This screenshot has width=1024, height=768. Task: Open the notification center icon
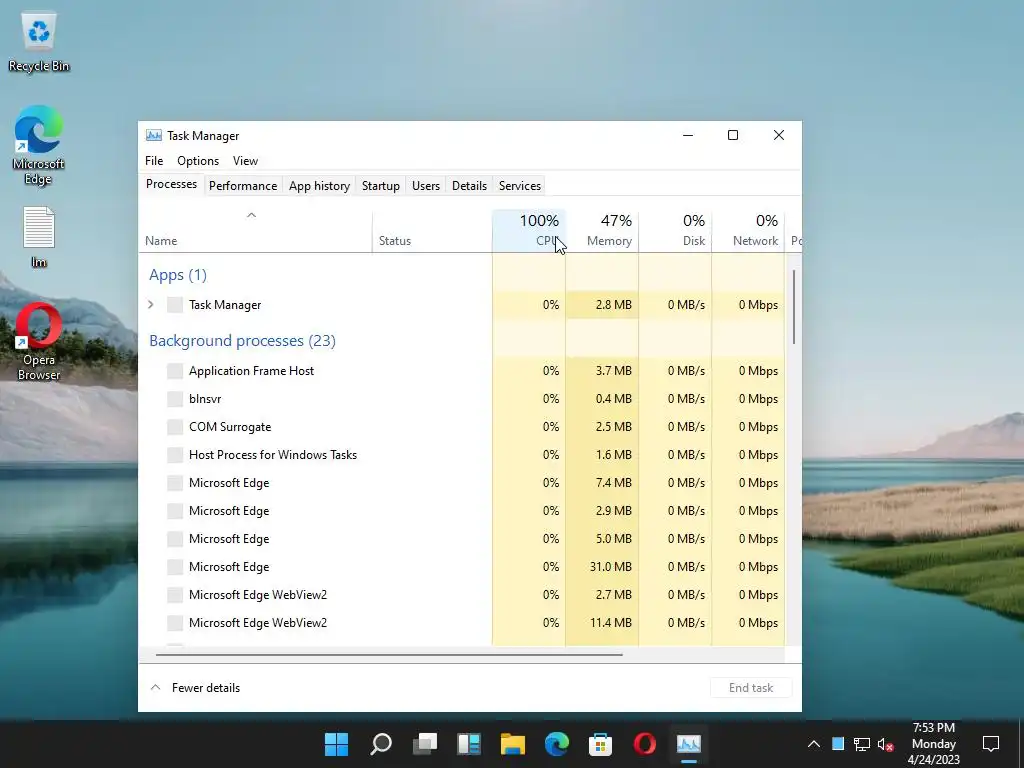(991, 744)
